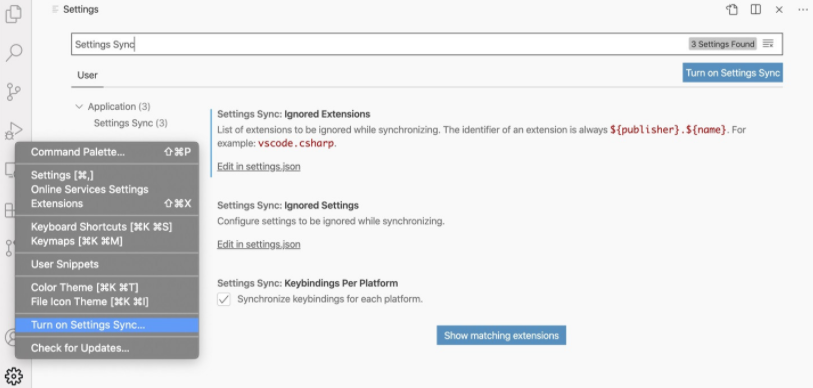The image size is (813, 388).
Task: Open the More Actions ellipsis menu
Action: pyautogui.click(x=803, y=9)
